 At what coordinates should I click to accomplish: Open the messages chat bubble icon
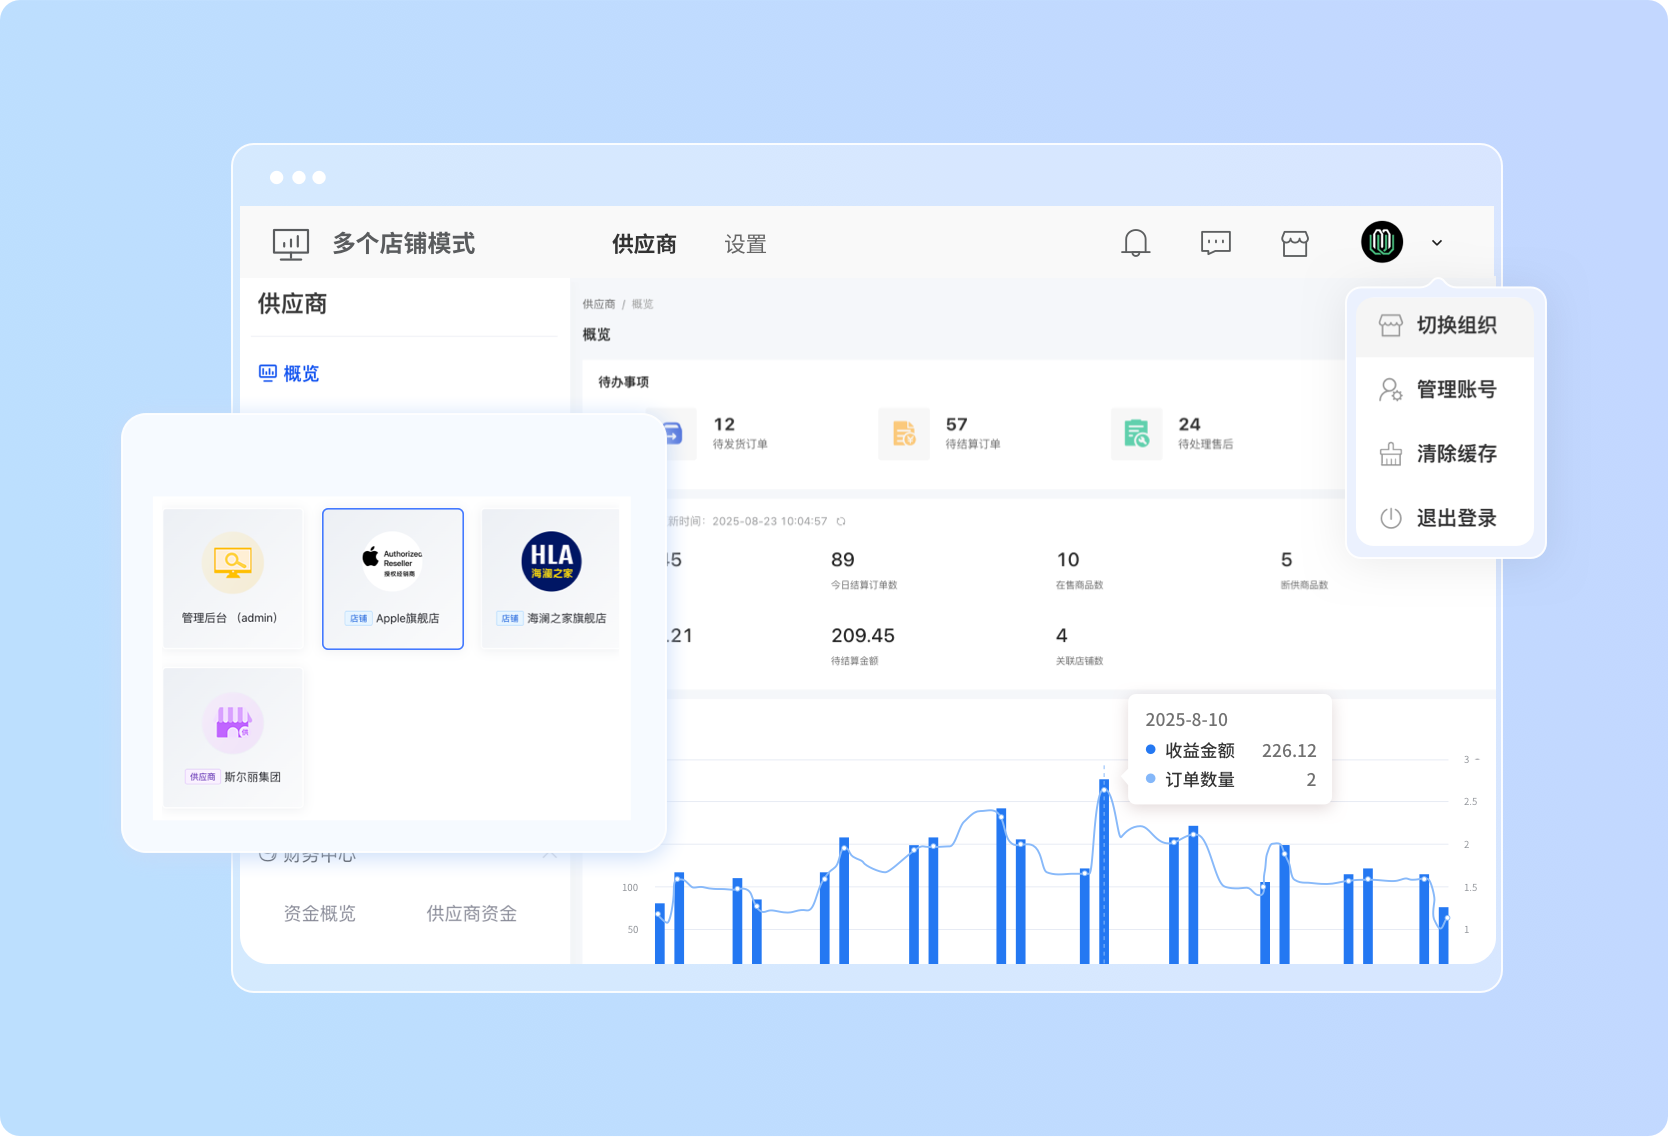pos(1215,243)
